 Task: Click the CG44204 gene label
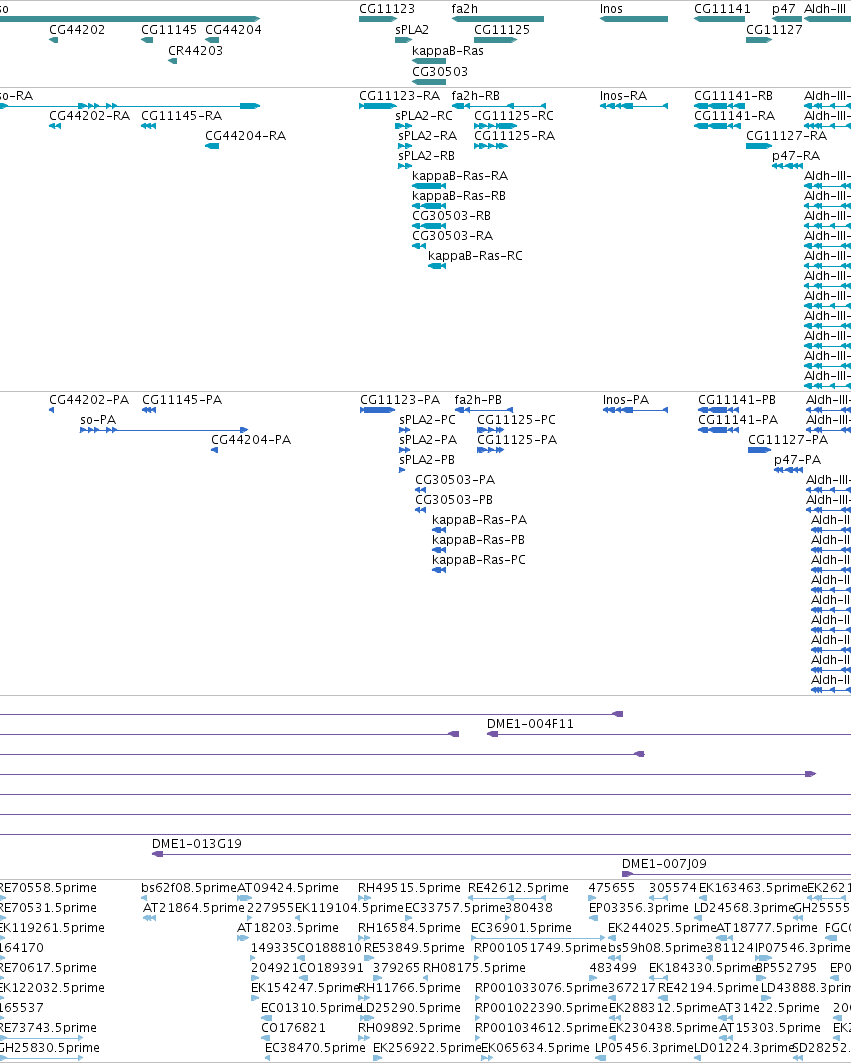pos(233,30)
